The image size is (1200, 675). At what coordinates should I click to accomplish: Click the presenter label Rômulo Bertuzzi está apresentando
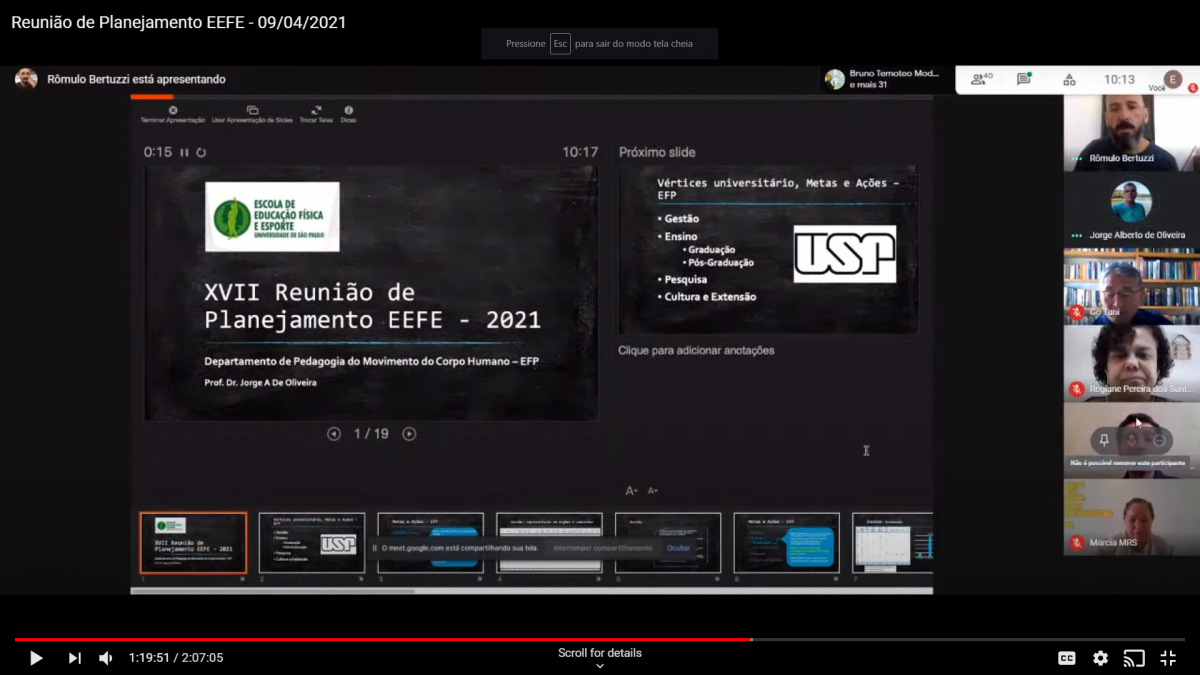(137, 79)
